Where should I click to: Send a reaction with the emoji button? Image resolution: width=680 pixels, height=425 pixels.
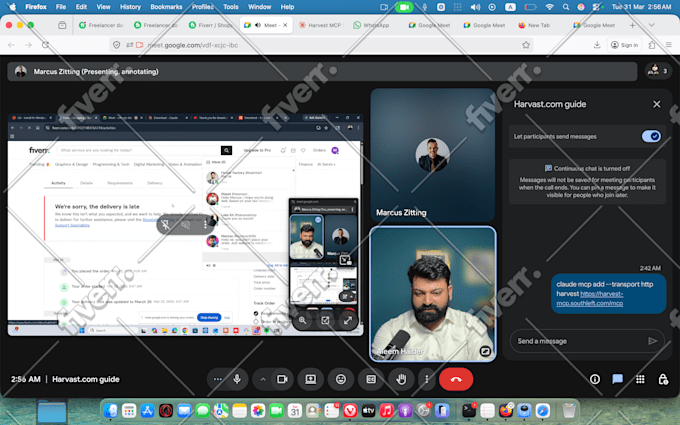(341, 379)
